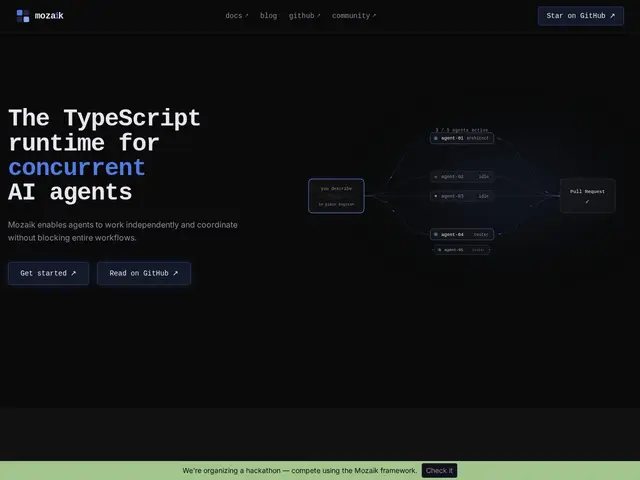Select the agent-04 tester node
This screenshot has height=480, width=640.
pos(462,234)
